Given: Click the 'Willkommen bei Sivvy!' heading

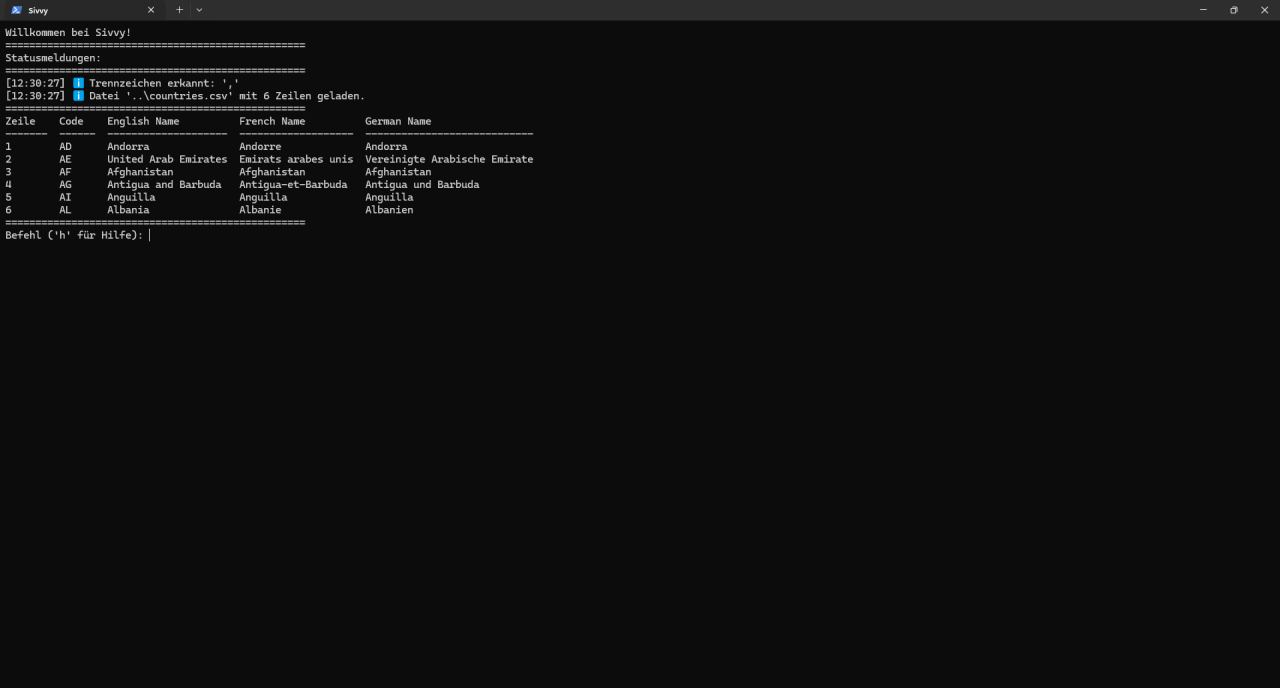Looking at the screenshot, I should pyautogui.click(x=68, y=32).
